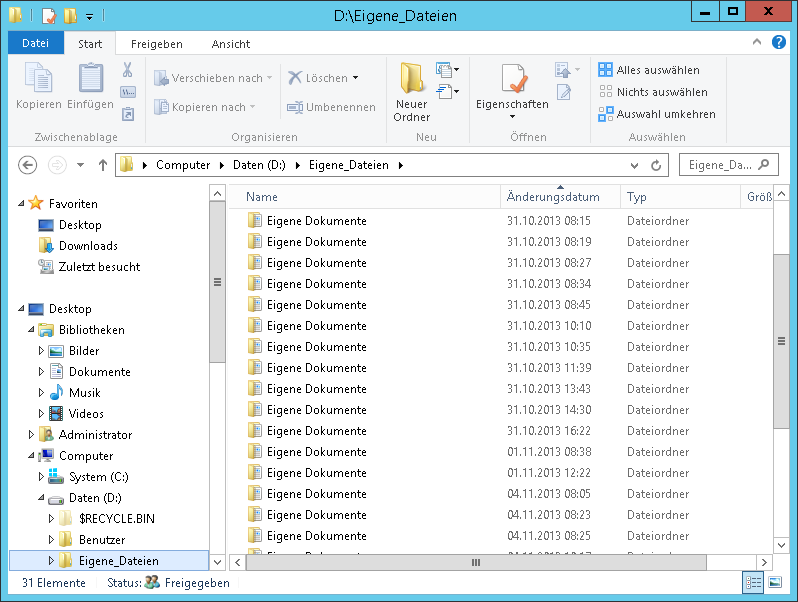Viewport: 798px width, 602px height.
Task: Switch to details view icon
Action: [x=753, y=582]
